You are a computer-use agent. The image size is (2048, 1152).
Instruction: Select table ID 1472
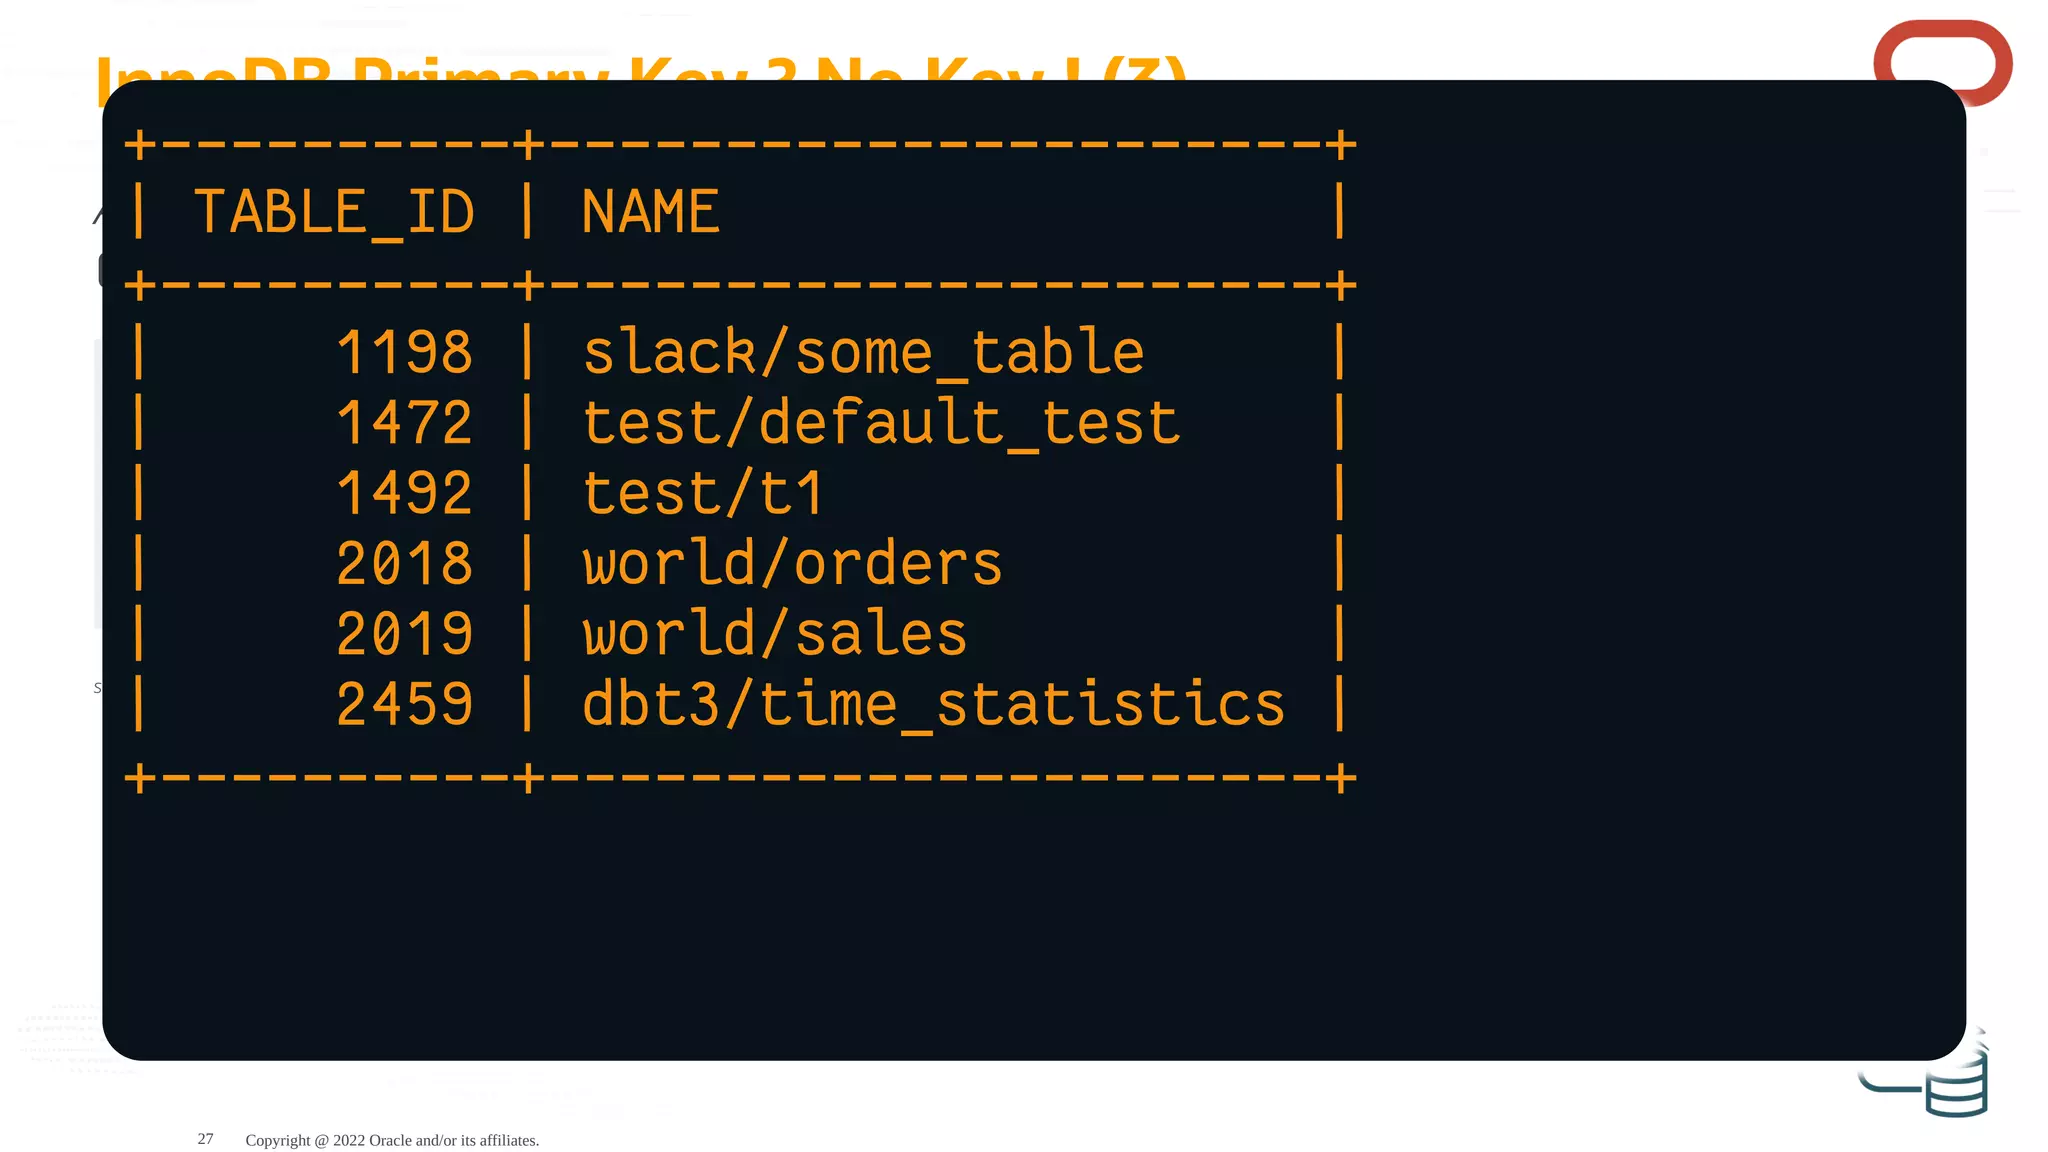405,422
